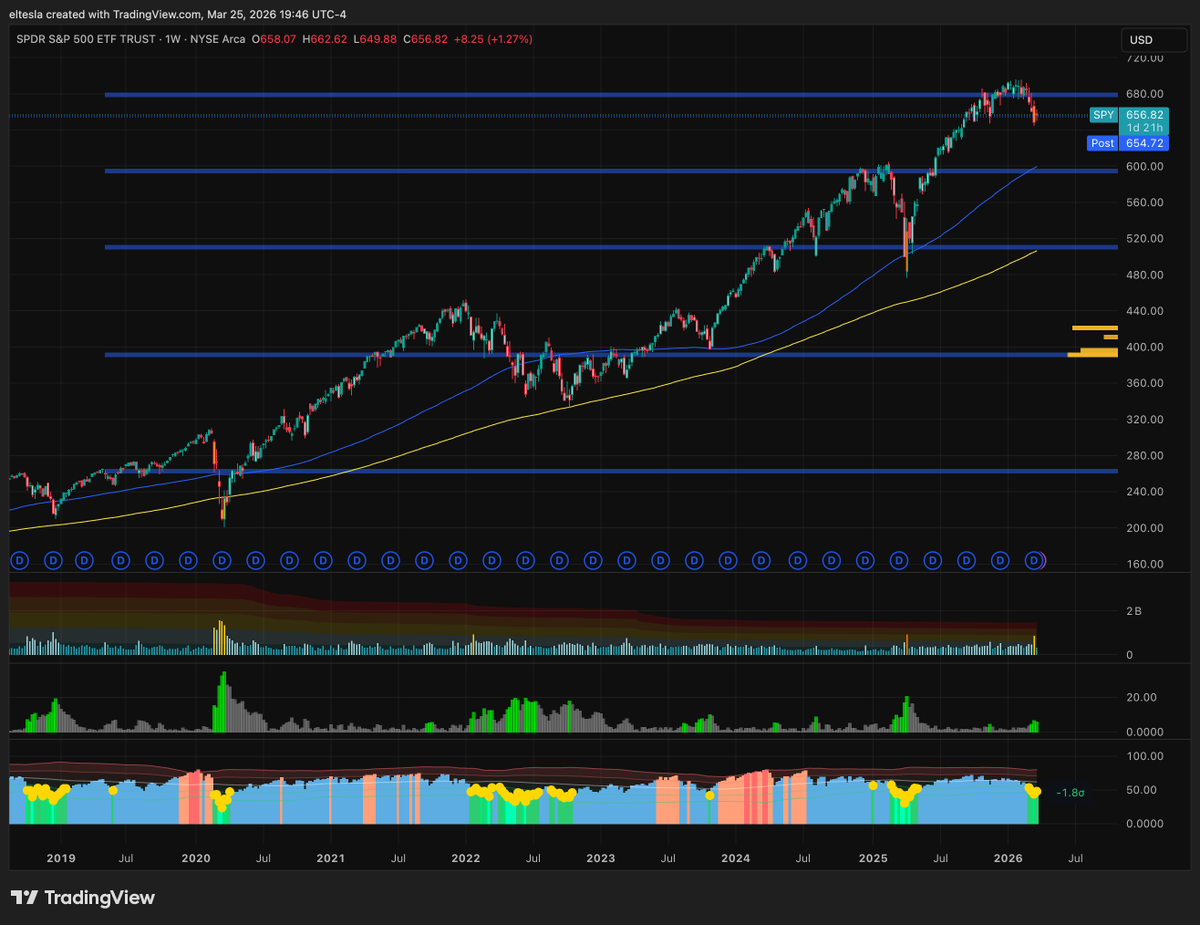Click the low value L649.88
1200x925 pixels.
376,39
